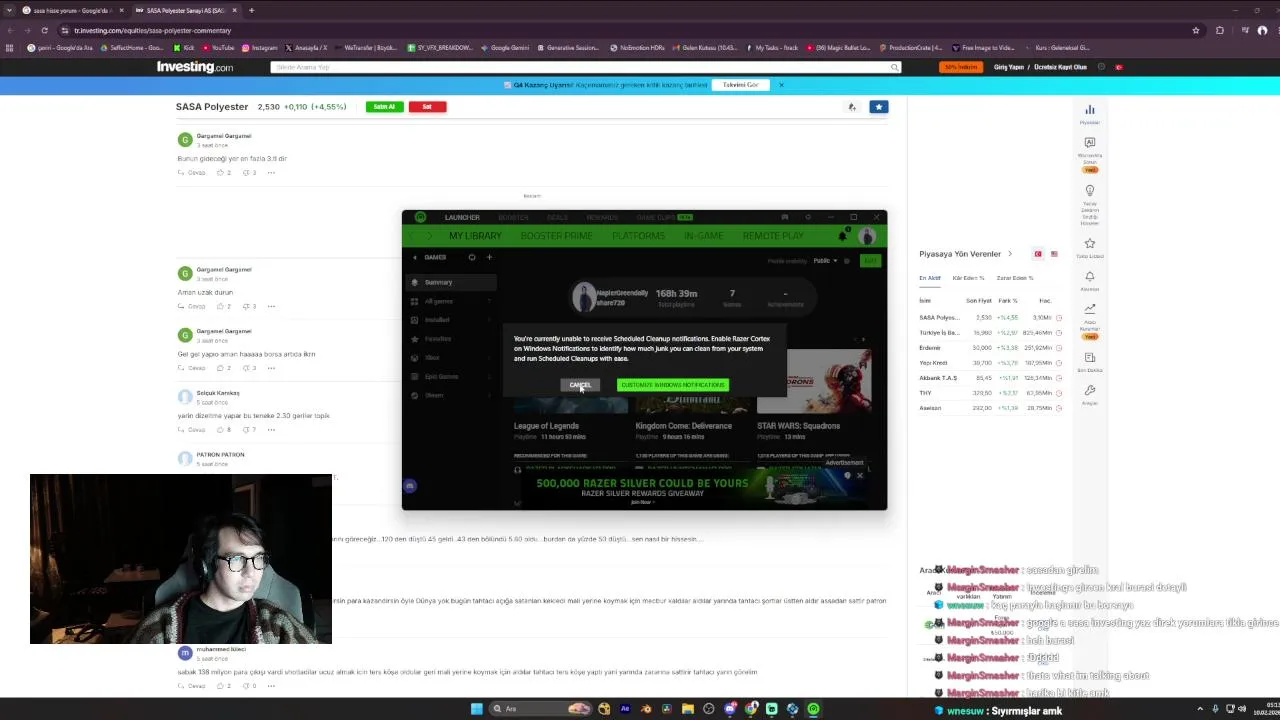
Task: Open the AI assistant icon in sidebar
Action: [x=1089, y=143]
